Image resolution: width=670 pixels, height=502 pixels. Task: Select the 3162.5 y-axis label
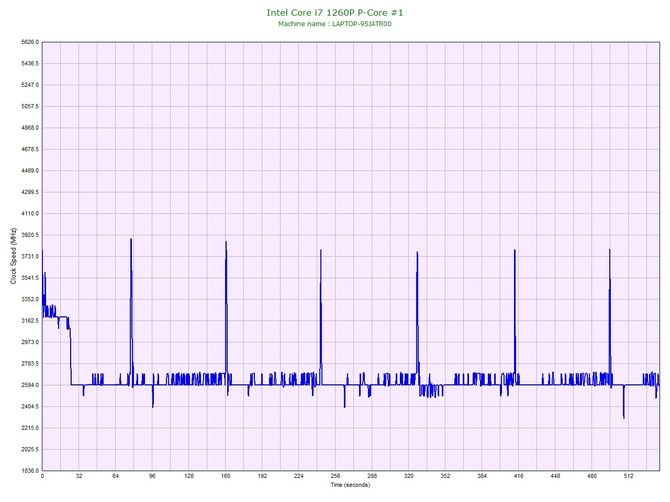pos(30,321)
